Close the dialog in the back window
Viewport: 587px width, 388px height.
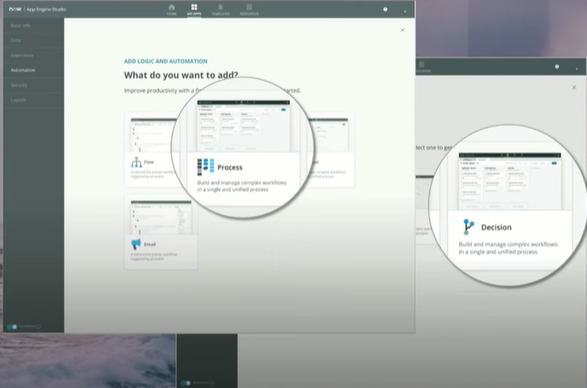pos(574,87)
